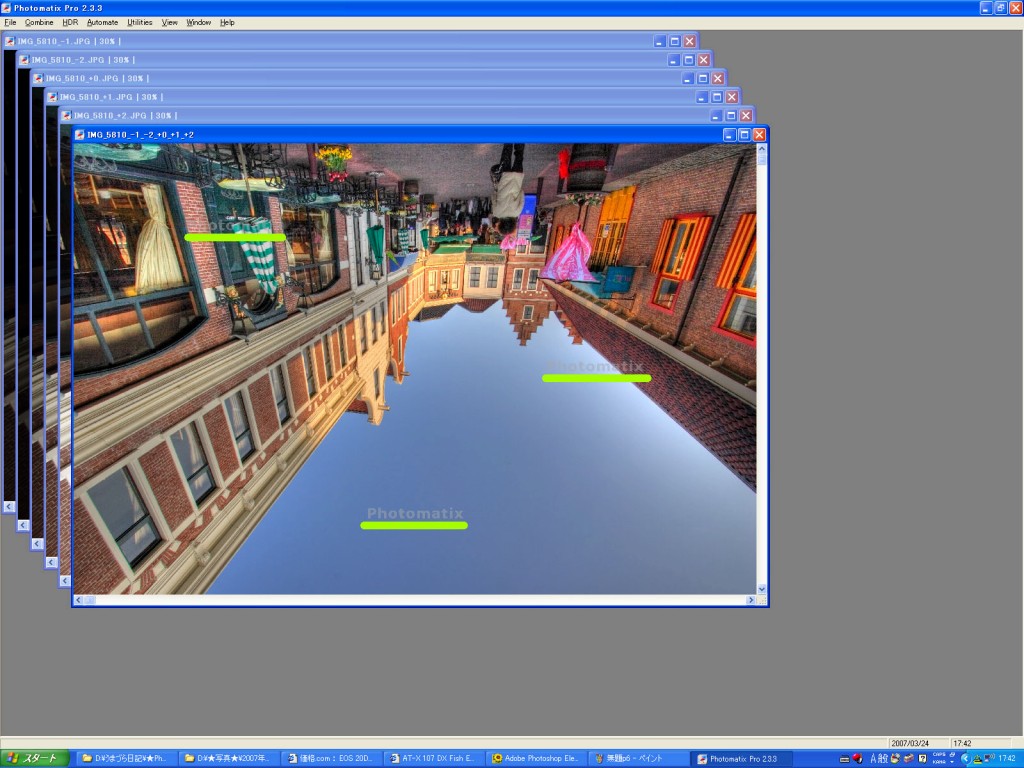Click the down scroll arrow of the front image window
This screenshot has height=768, width=1024.
(x=761, y=589)
